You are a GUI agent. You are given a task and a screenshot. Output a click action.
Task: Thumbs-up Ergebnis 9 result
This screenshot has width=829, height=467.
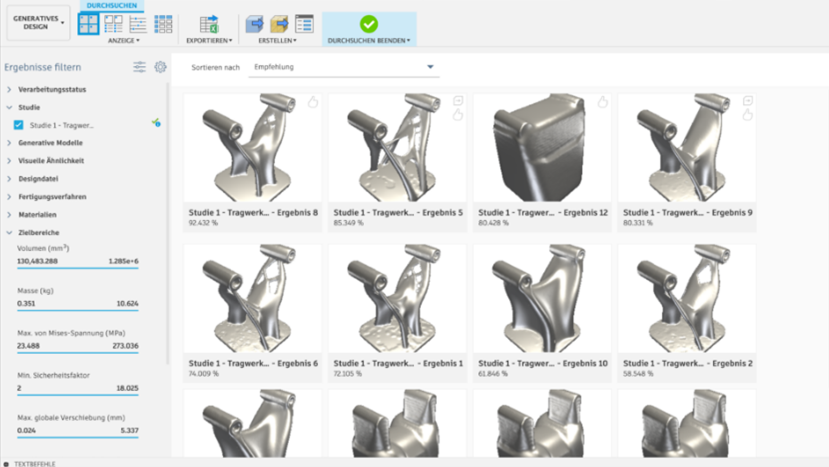[x=748, y=115]
